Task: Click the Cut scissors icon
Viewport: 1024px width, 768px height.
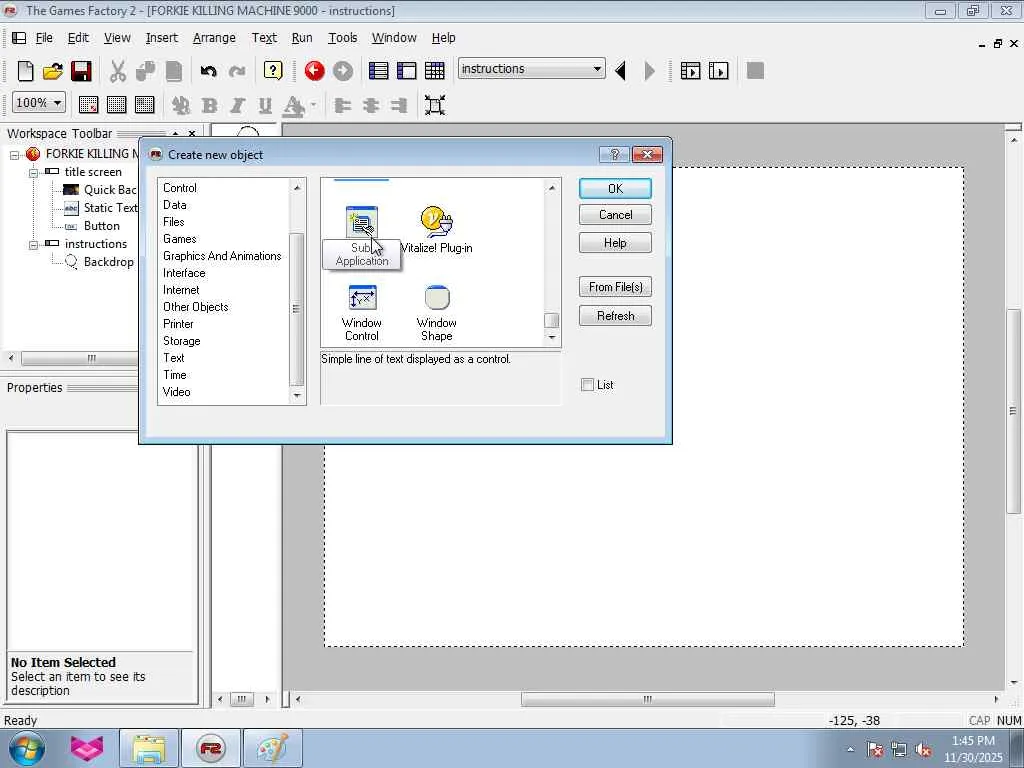Action: click(118, 71)
